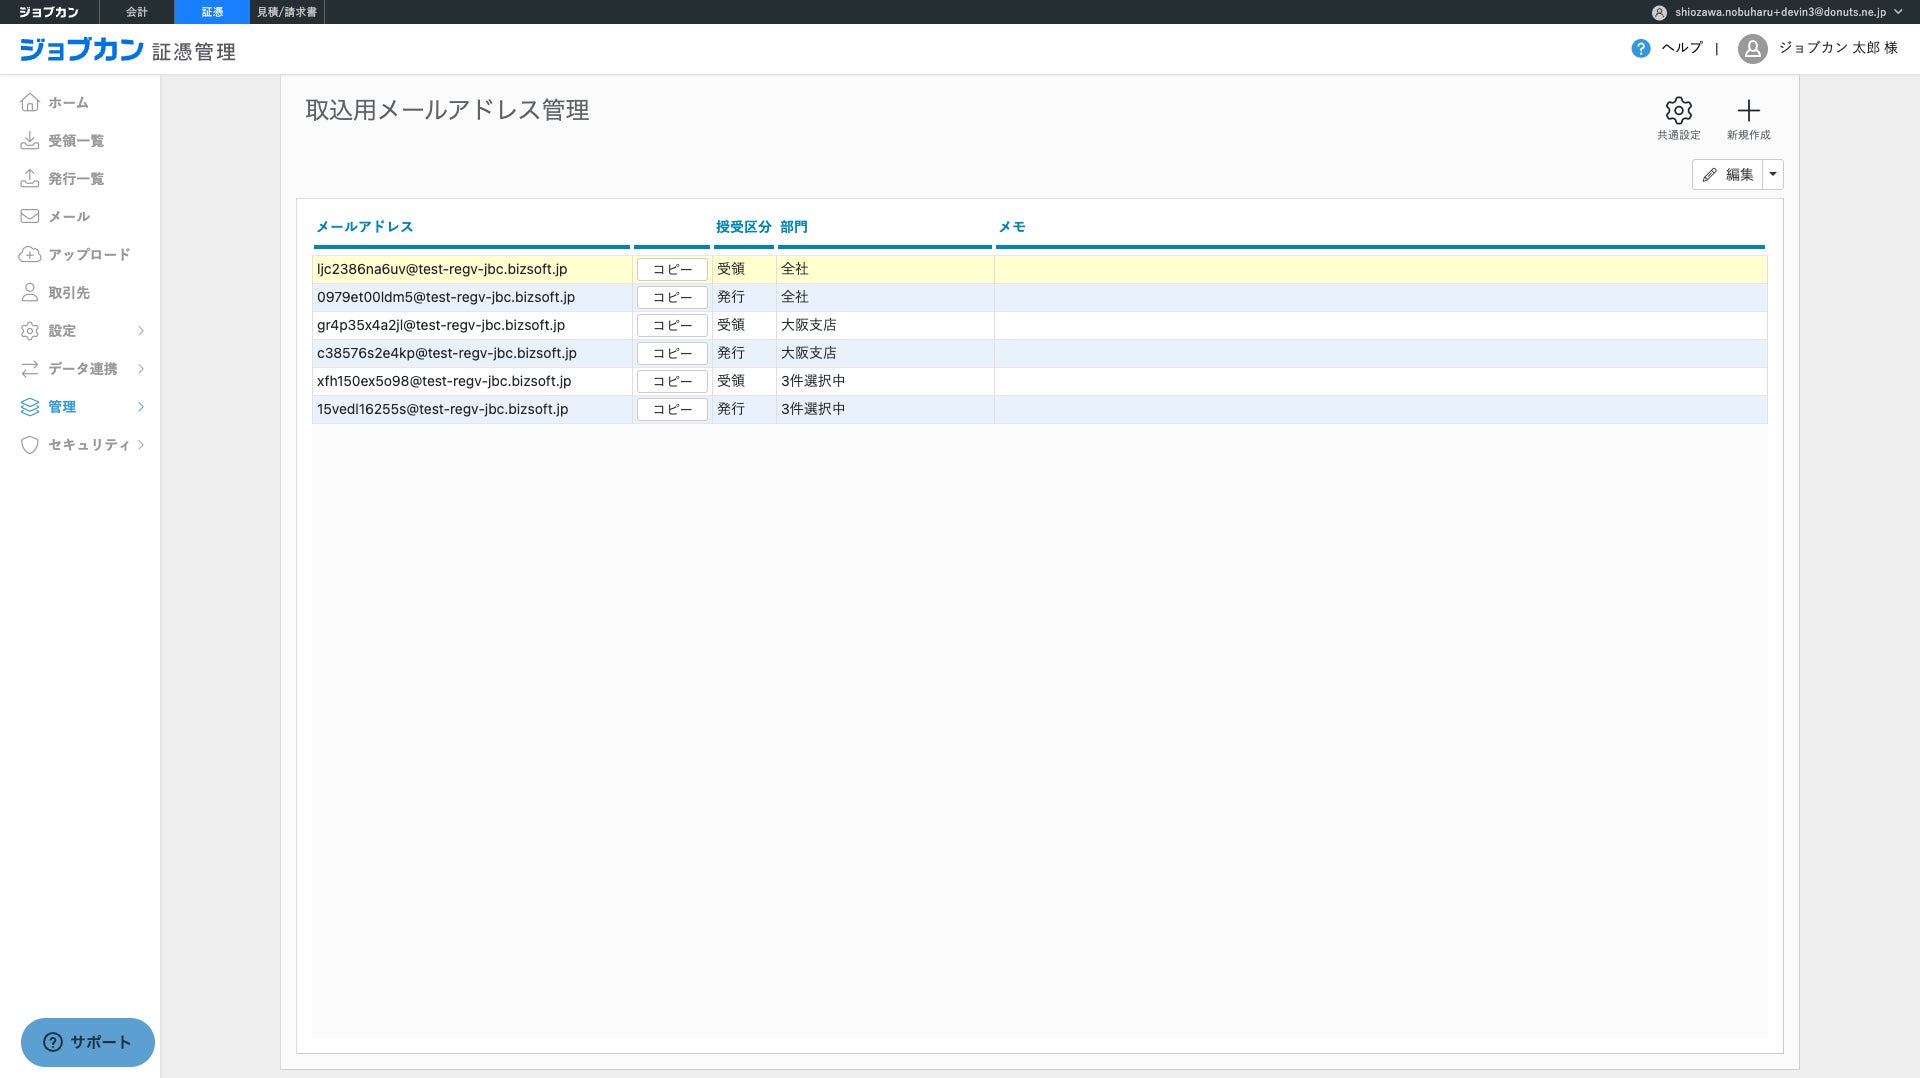The image size is (1920, 1078).
Task: Open common settings (共通設定) gear icon
Action: (1678, 110)
